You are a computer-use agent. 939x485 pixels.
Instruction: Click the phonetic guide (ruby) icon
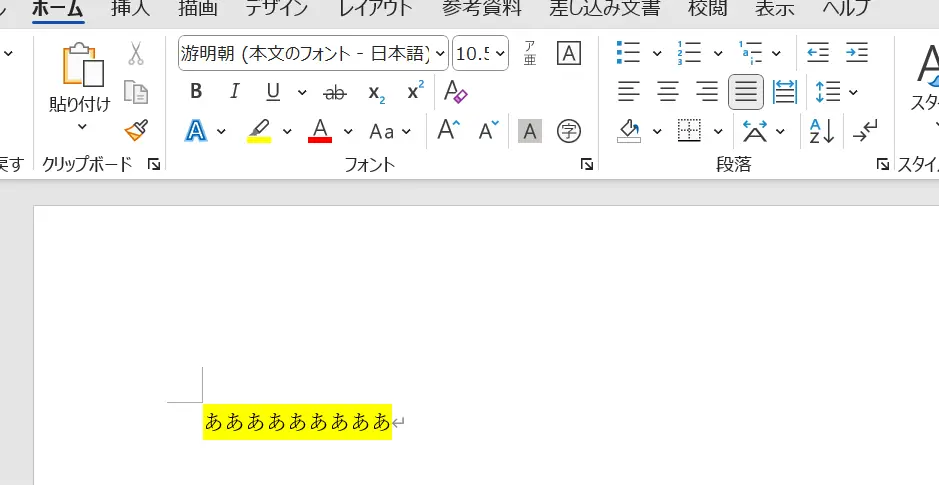tap(530, 53)
